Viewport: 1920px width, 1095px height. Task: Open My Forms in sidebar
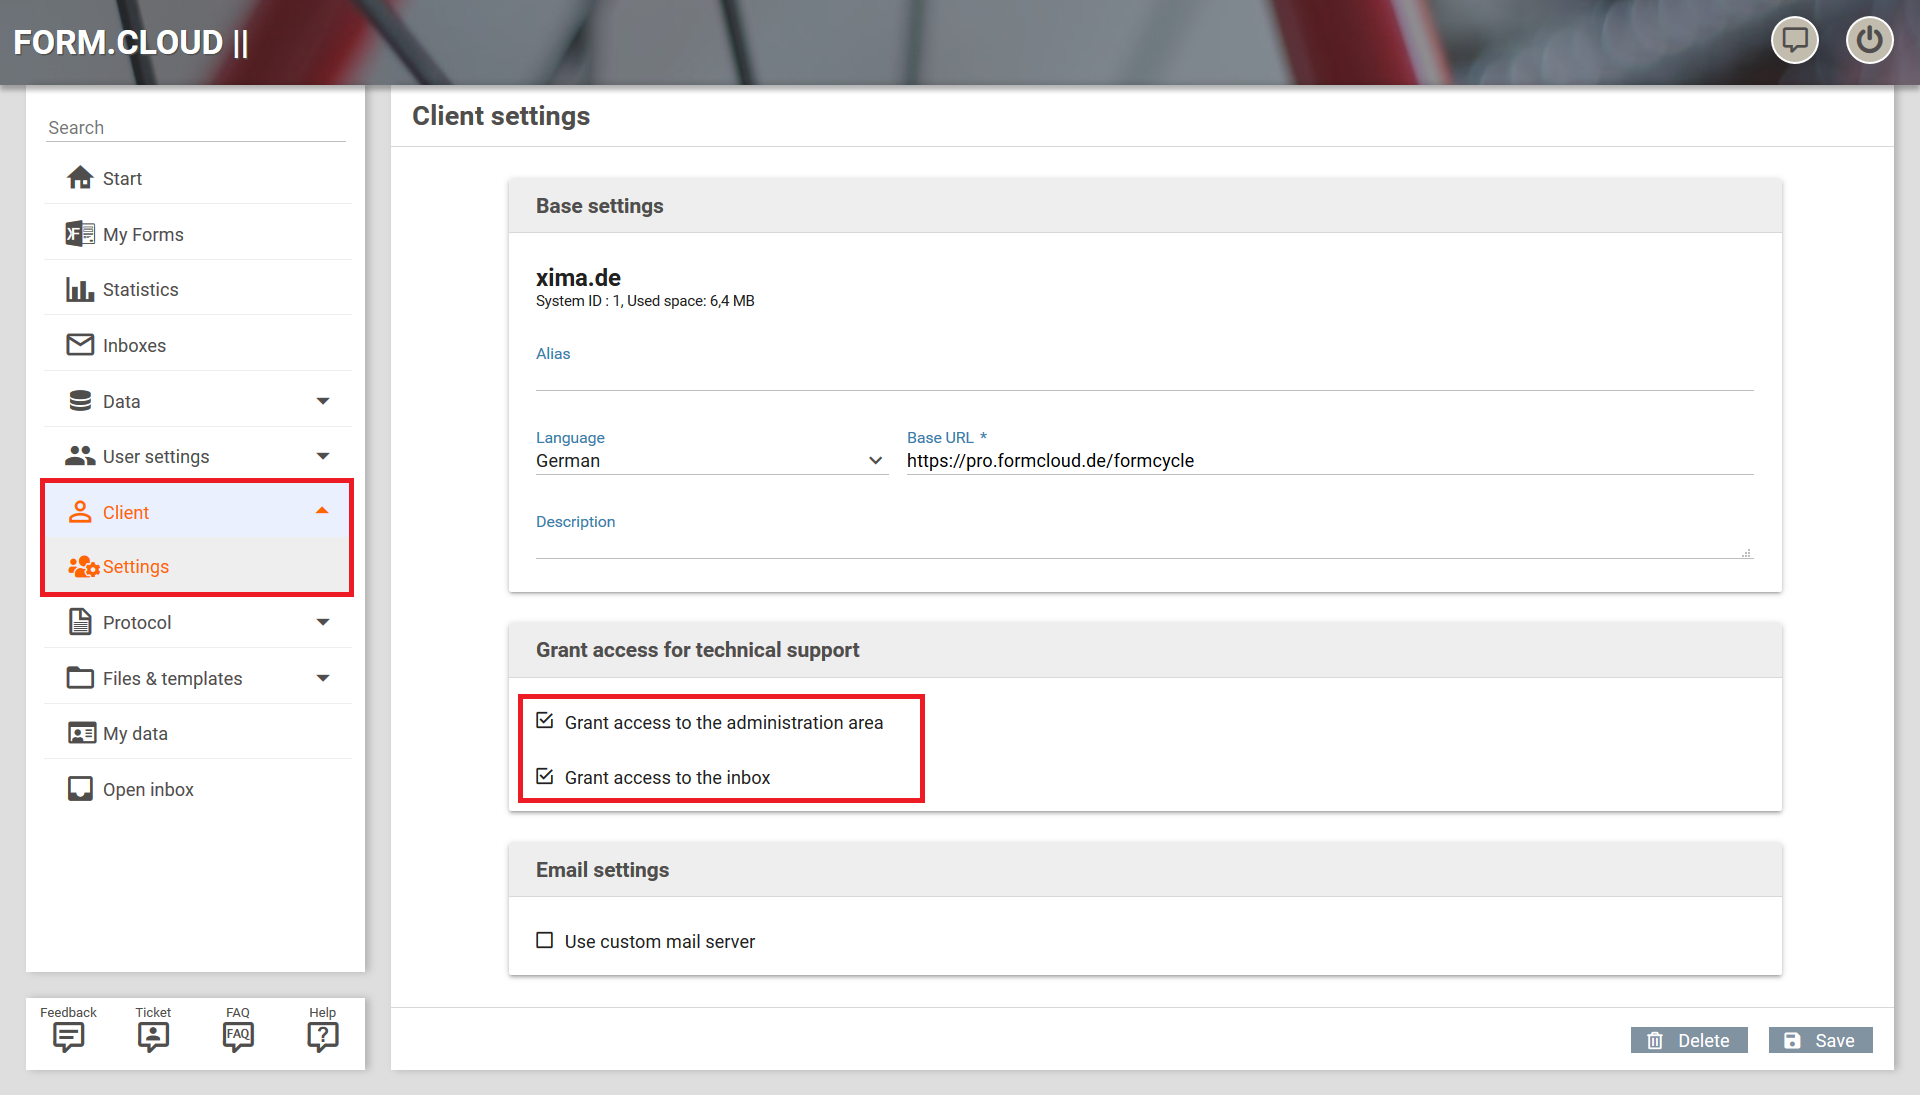(143, 234)
